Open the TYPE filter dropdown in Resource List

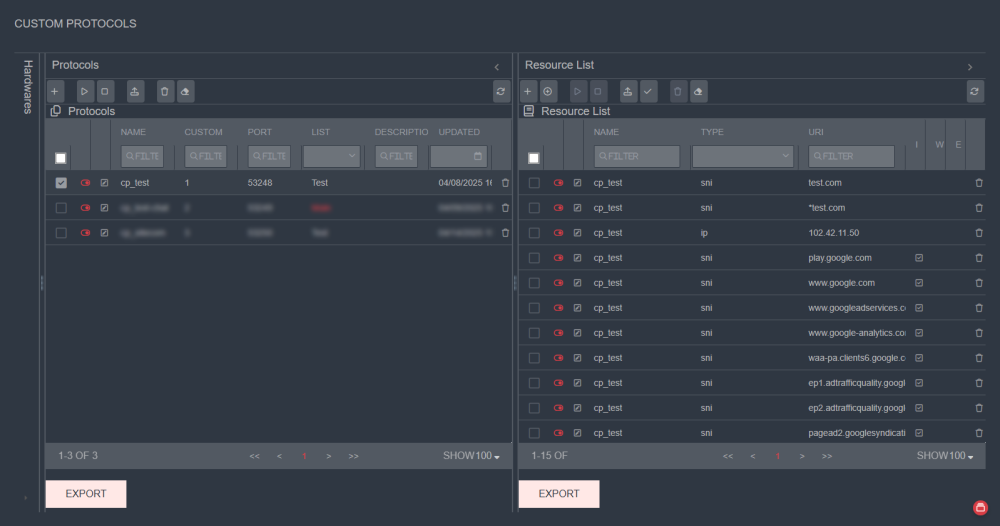tap(743, 156)
